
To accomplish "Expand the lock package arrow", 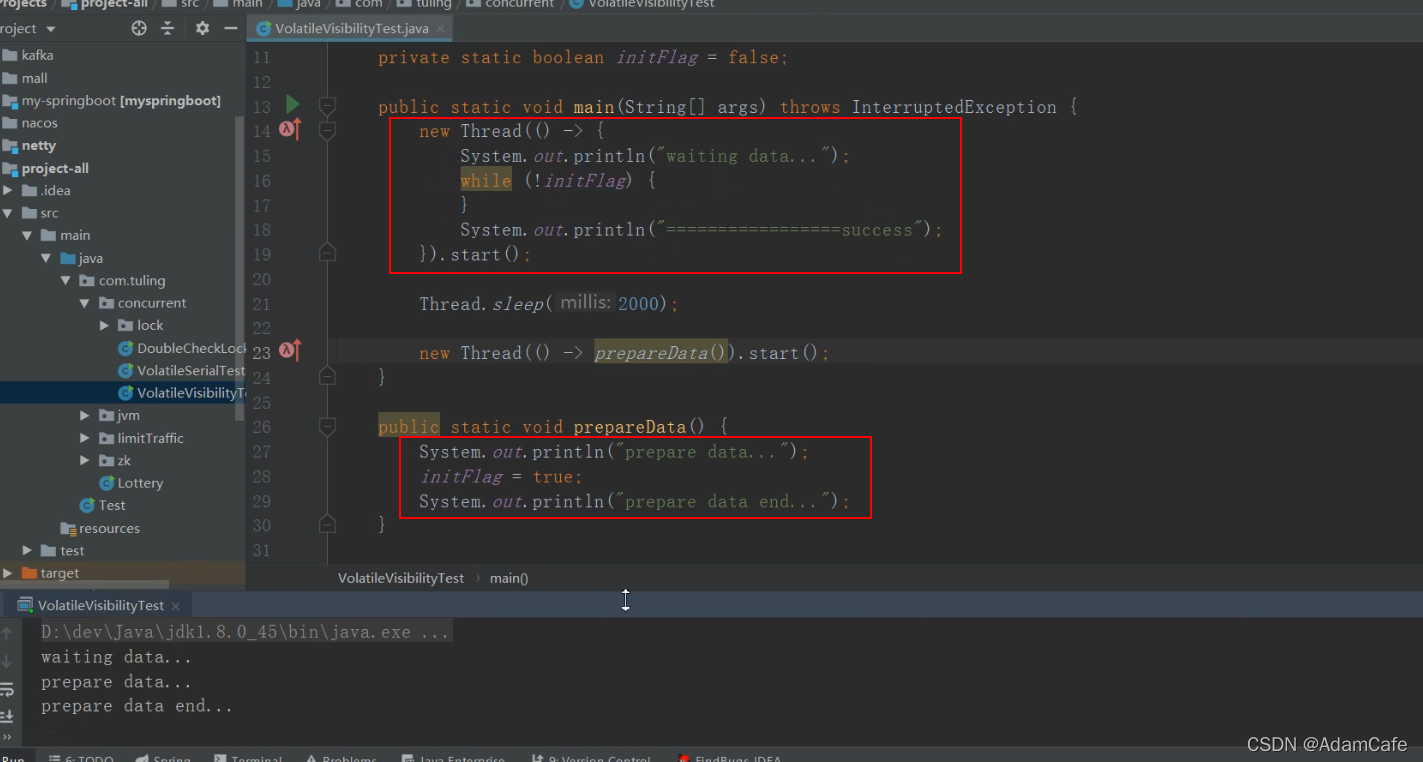I will [105, 325].
